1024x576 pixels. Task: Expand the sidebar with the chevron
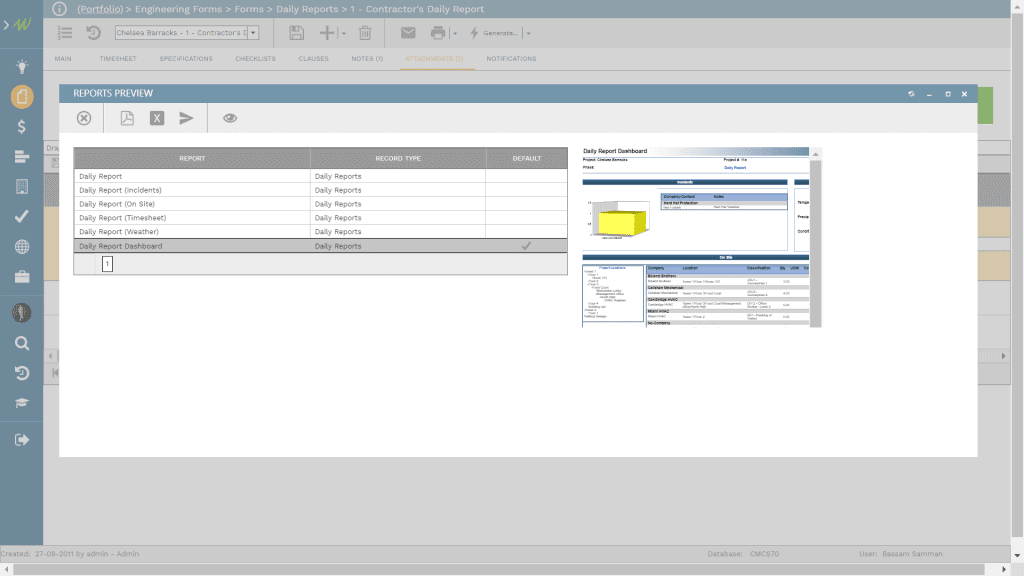click(x=6, y=25)
